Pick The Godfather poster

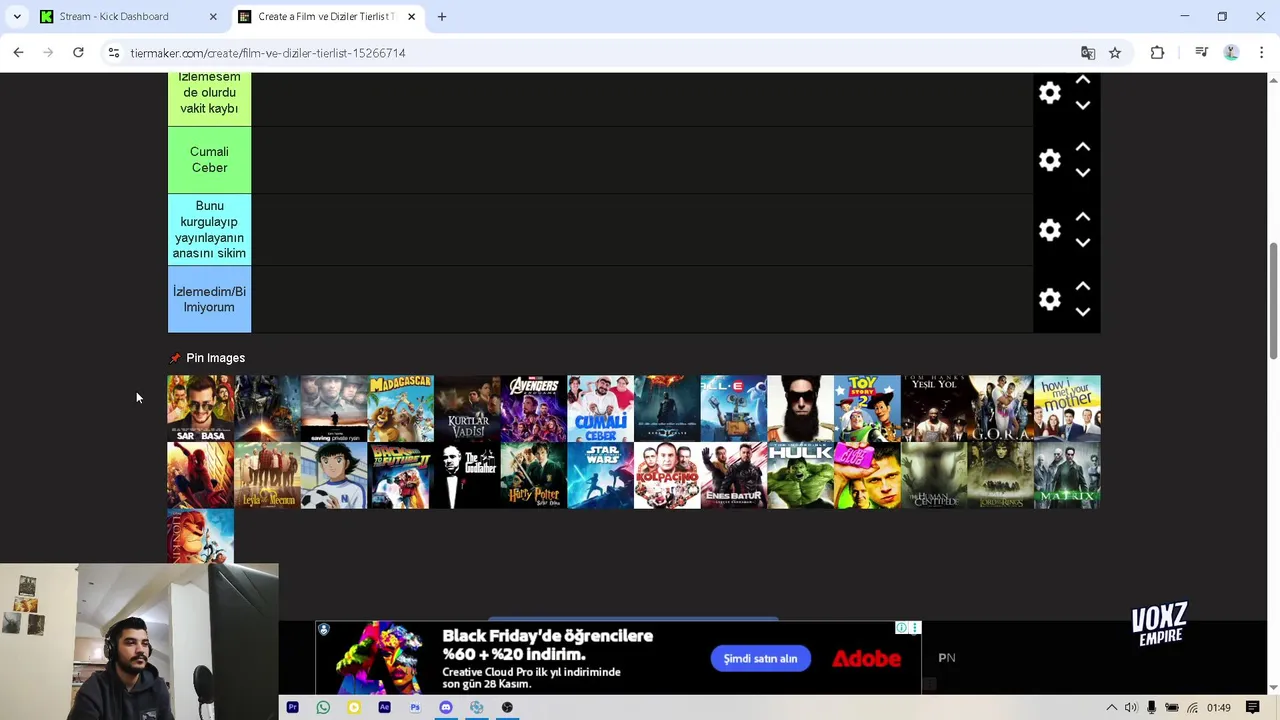467,475
